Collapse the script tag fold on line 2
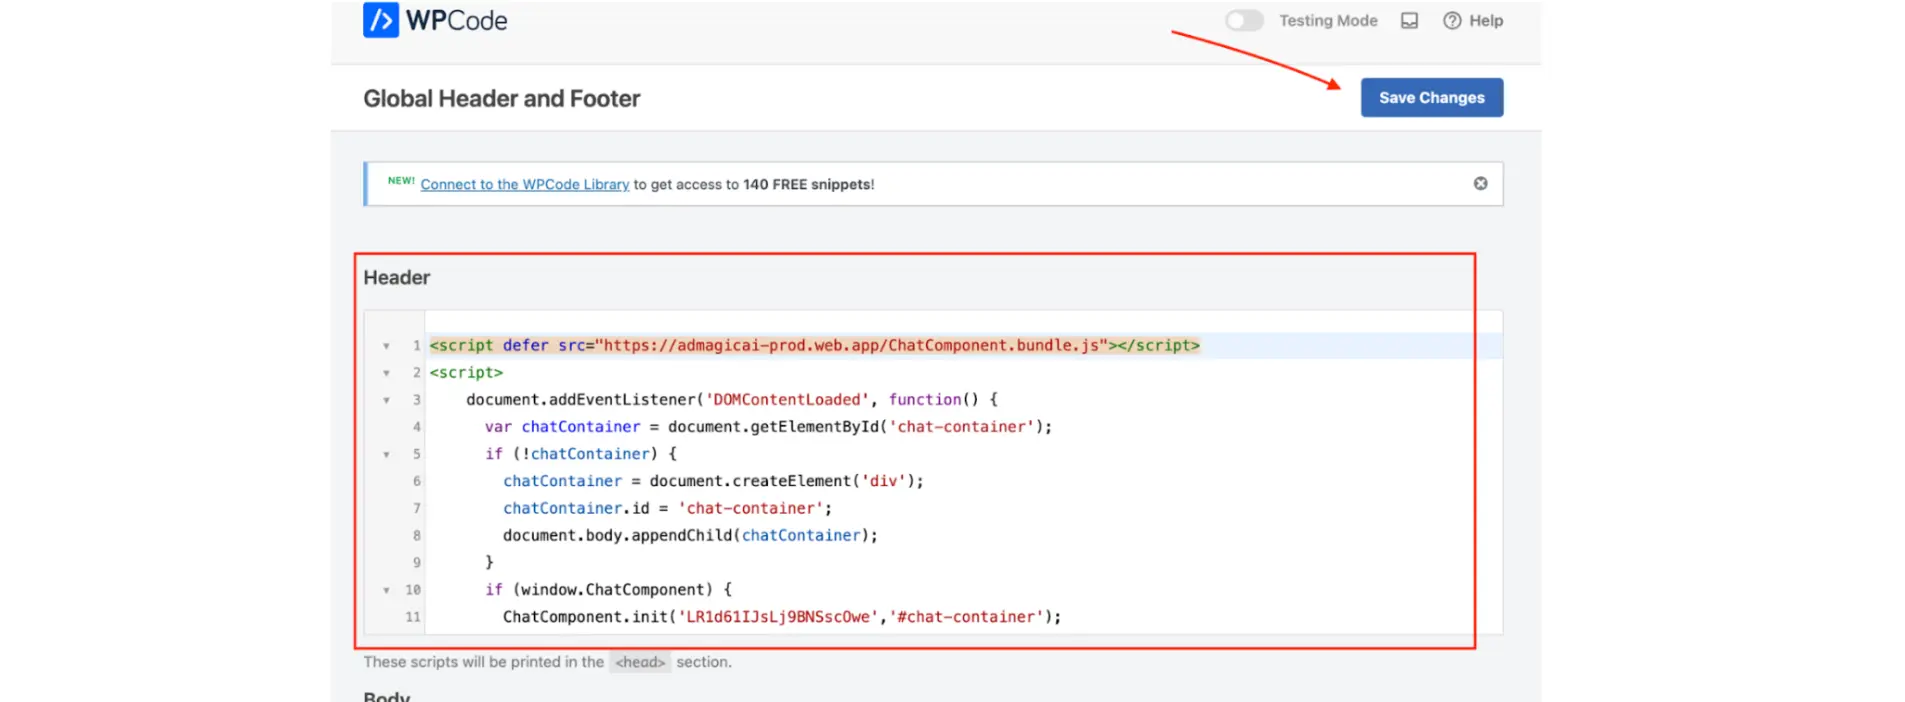 (x=387, y=373)
